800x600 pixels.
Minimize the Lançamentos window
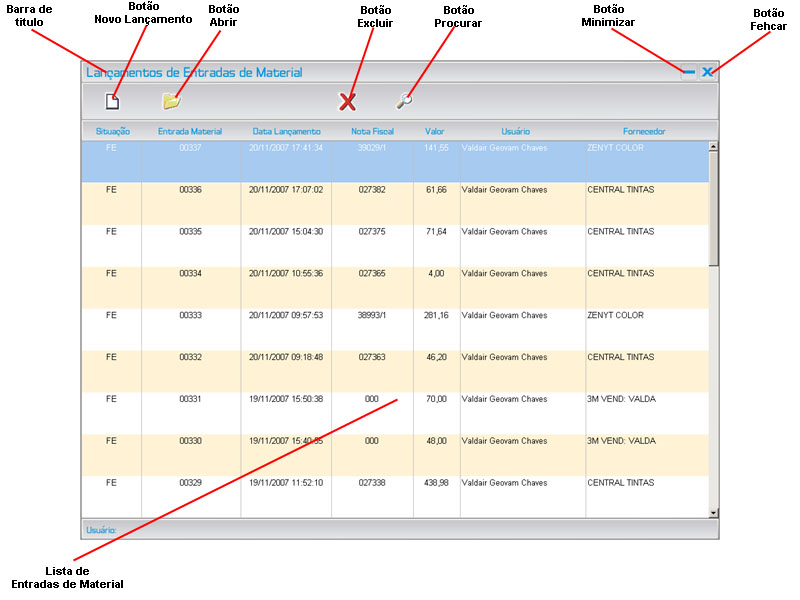click(688, 72)
